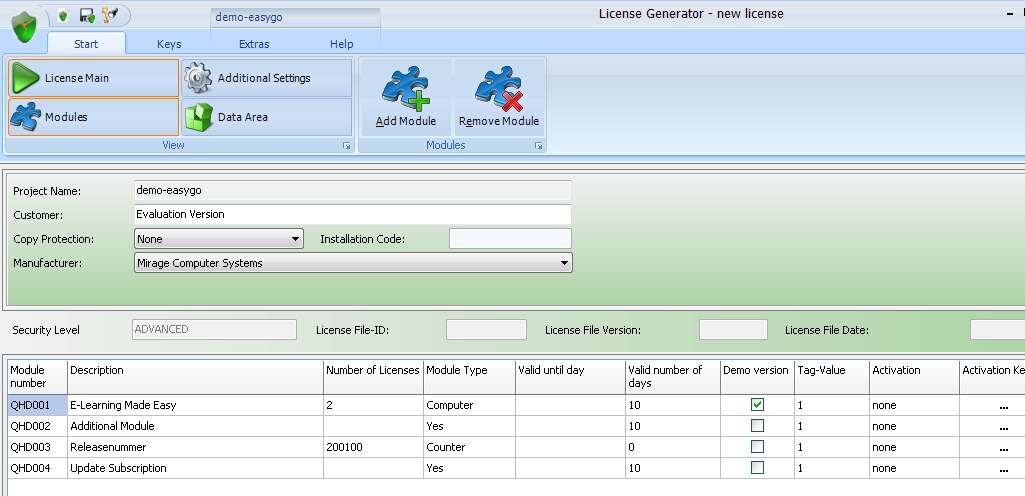Click the save-with-shield quick access icon

(87, 15)
